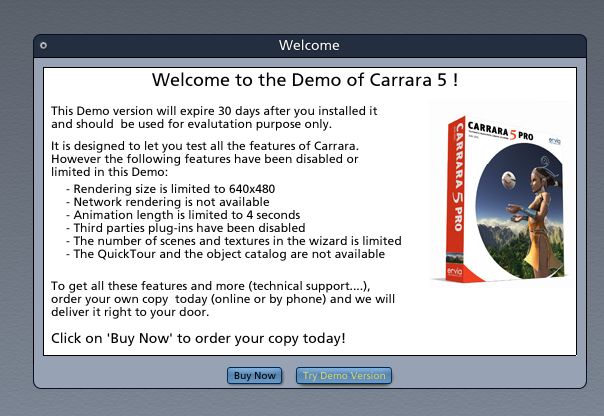The width and height of the screenshot is (604, 416).
Task: Click the red spine of the product box
Action: (456, 198)
